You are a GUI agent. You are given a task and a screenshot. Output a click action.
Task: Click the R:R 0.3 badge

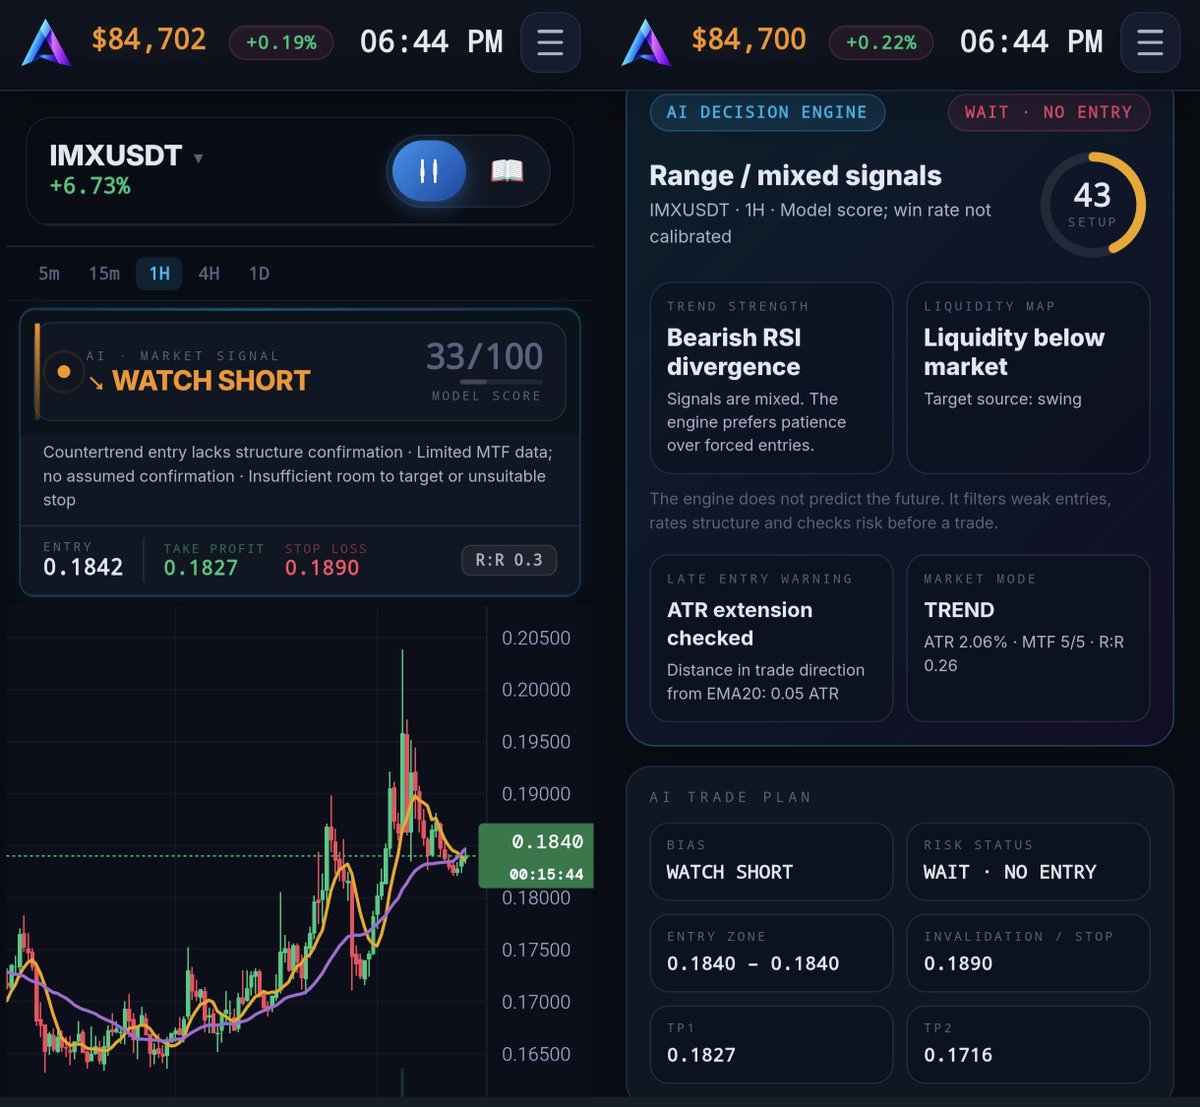[509, 560]
